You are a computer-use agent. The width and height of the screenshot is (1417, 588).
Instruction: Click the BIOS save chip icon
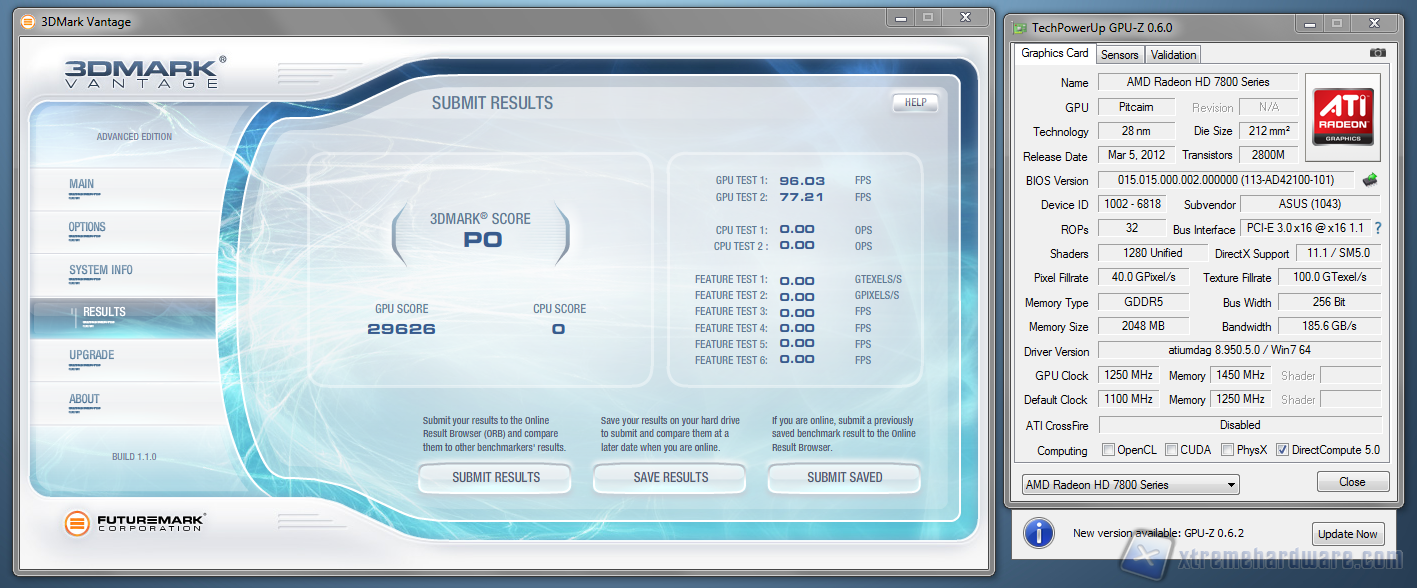1370,180
